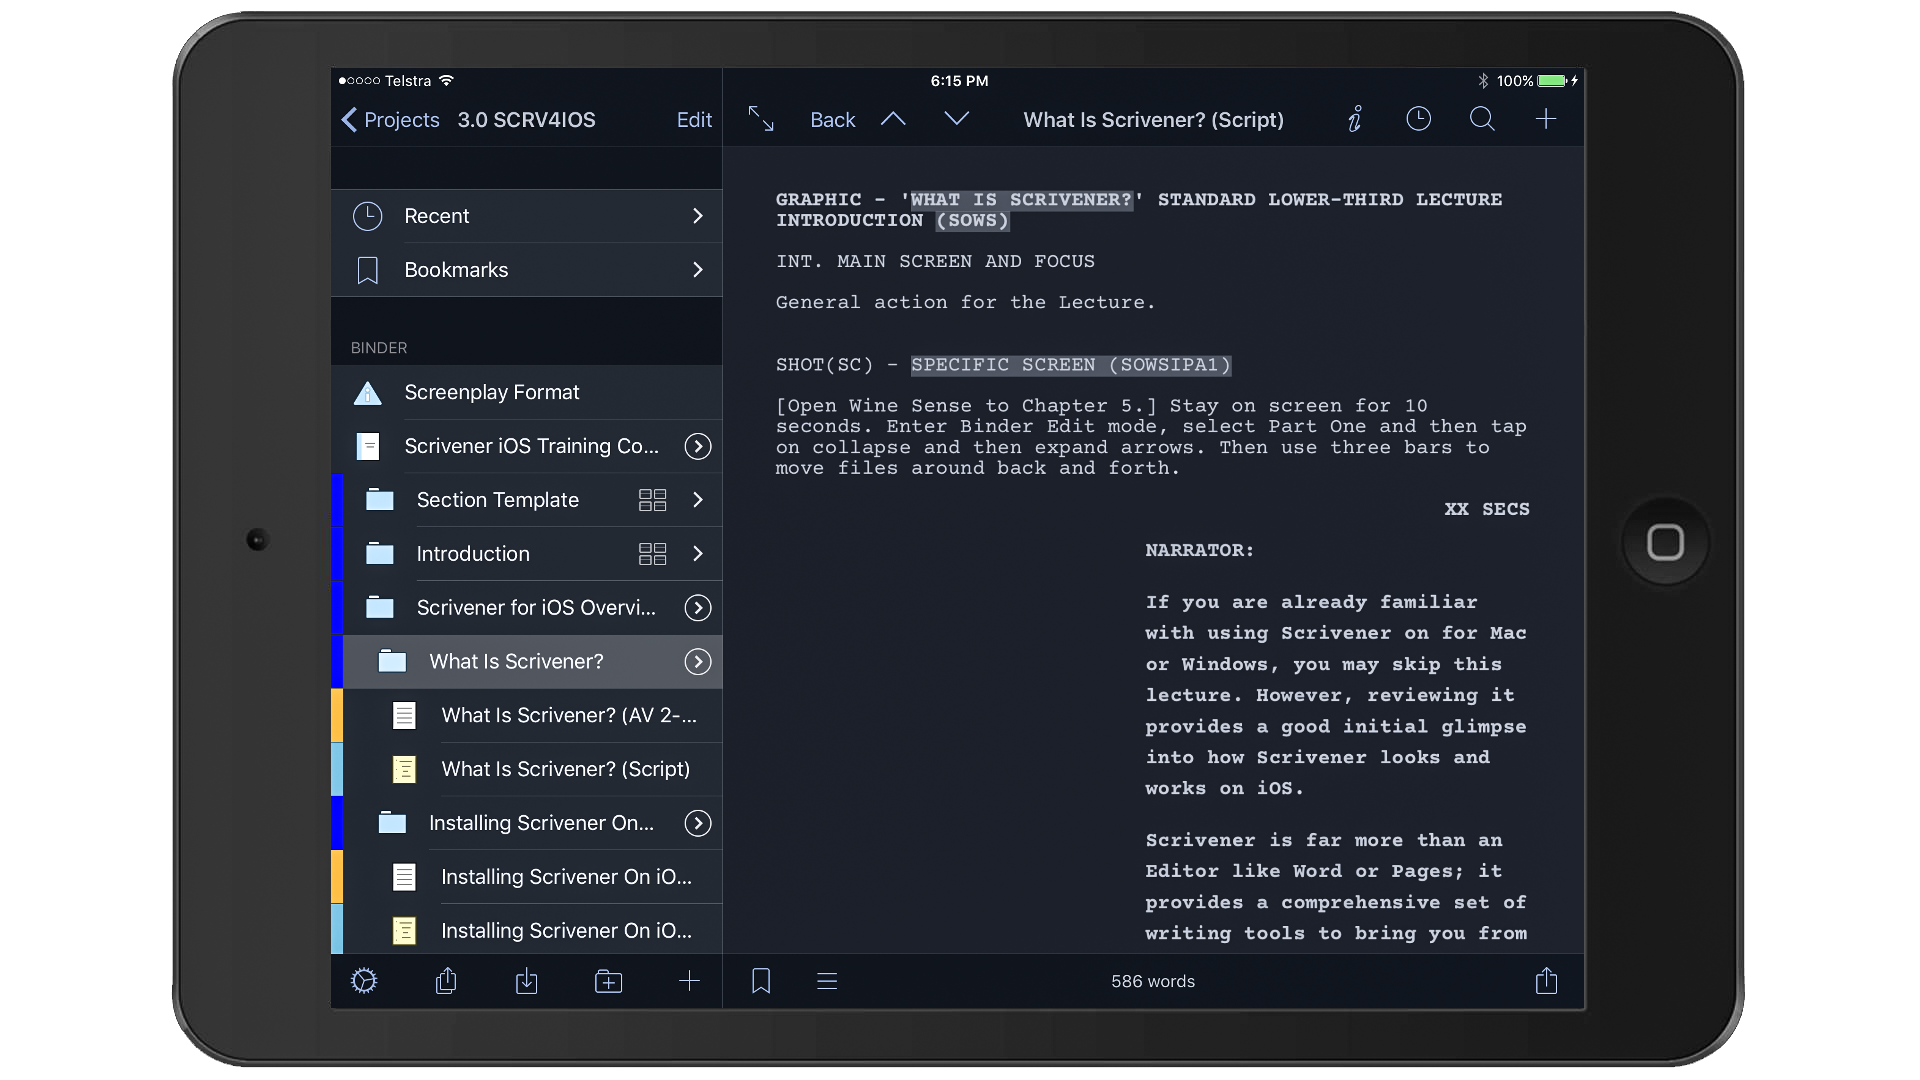Click the Bookmarks ribbon icon
The image size is (1920, 1080).
[368, 270]
